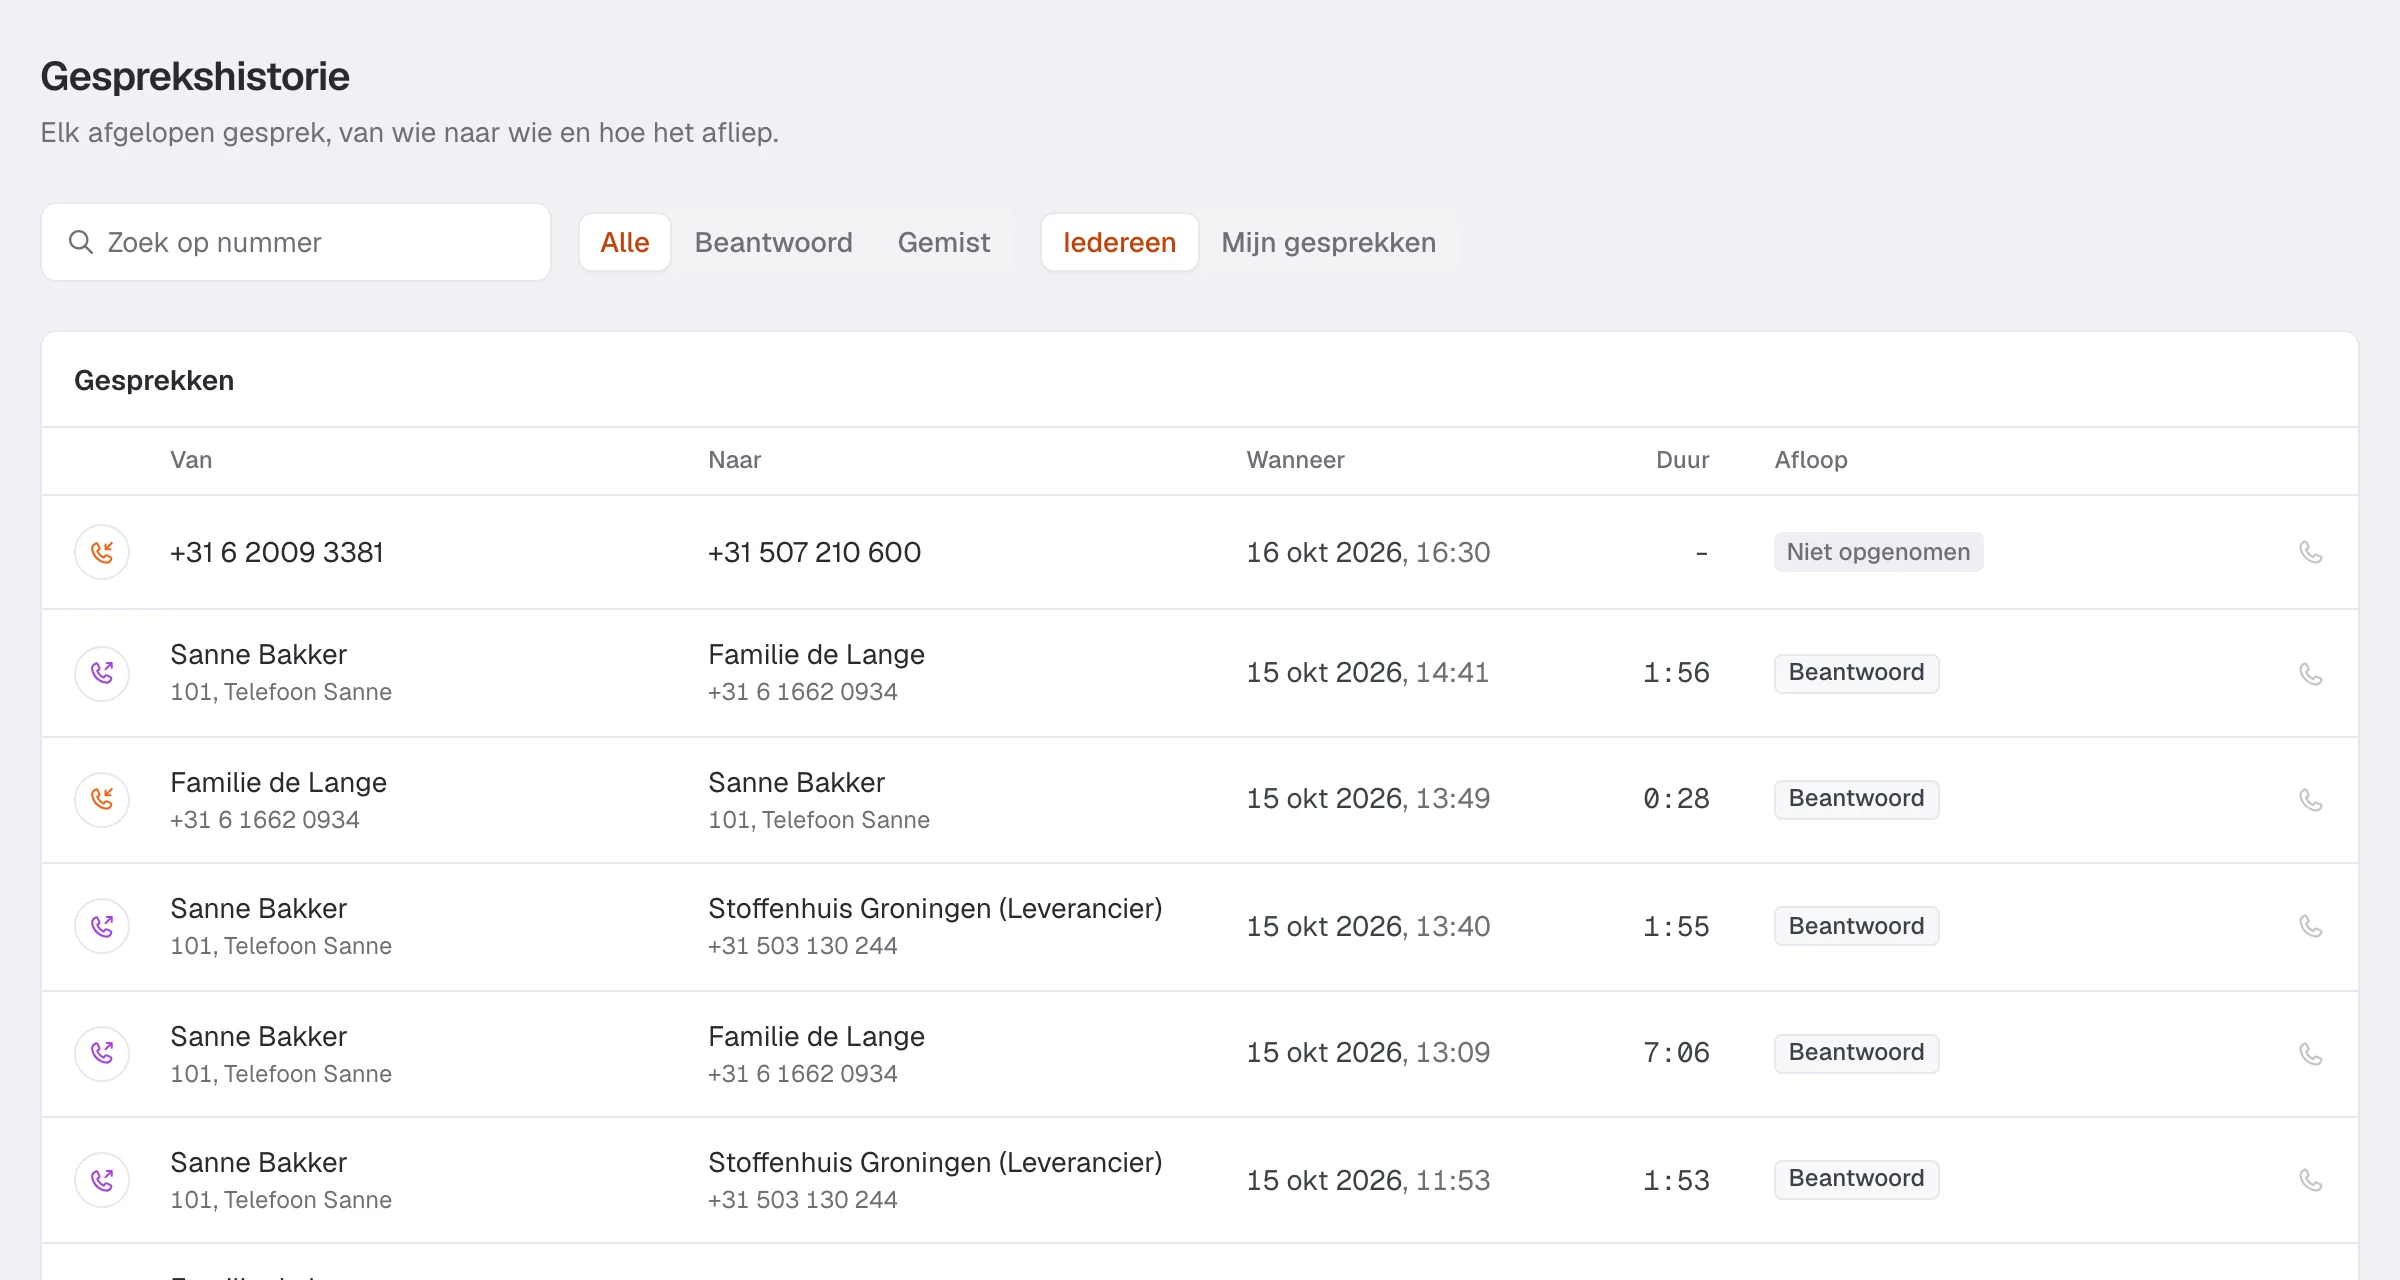Click the search magnifier icon
The width and height of the screenshot is (2400, 1280).
[x=81, y=242]
